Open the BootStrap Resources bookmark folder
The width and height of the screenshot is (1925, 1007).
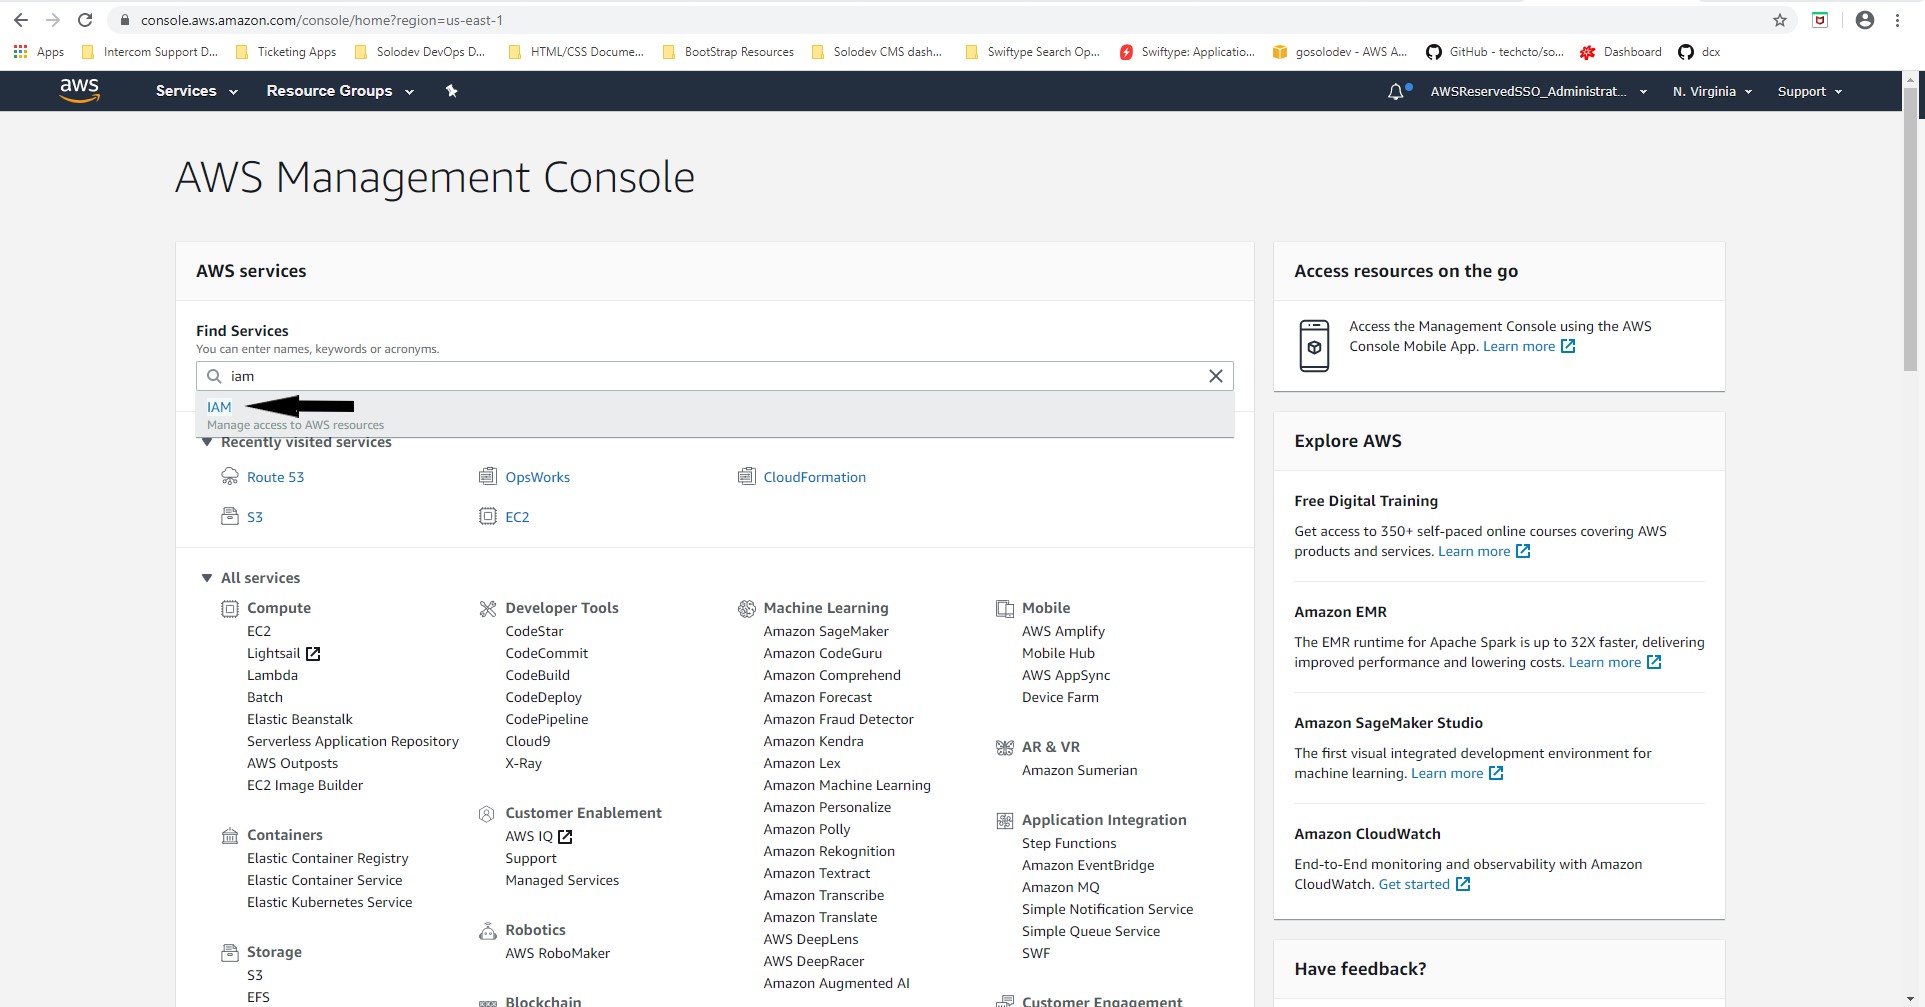(727, 52)
